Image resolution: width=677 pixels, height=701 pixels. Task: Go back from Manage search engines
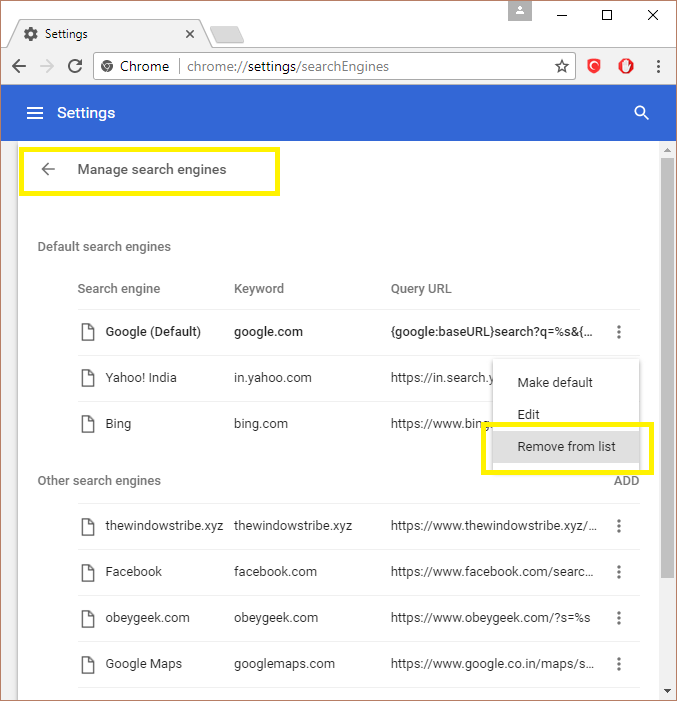(48, 169)
